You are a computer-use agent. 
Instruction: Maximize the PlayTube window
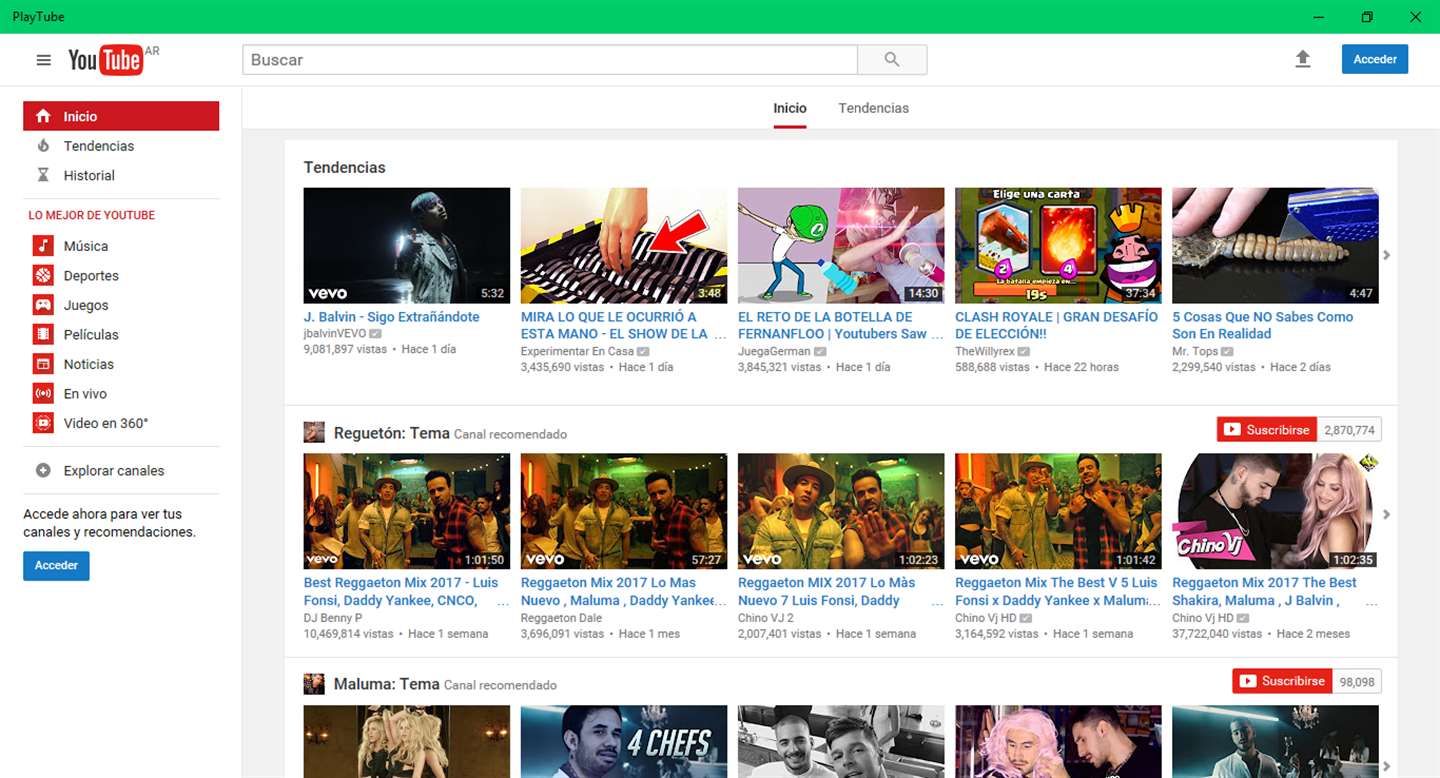pos(1367,16)
